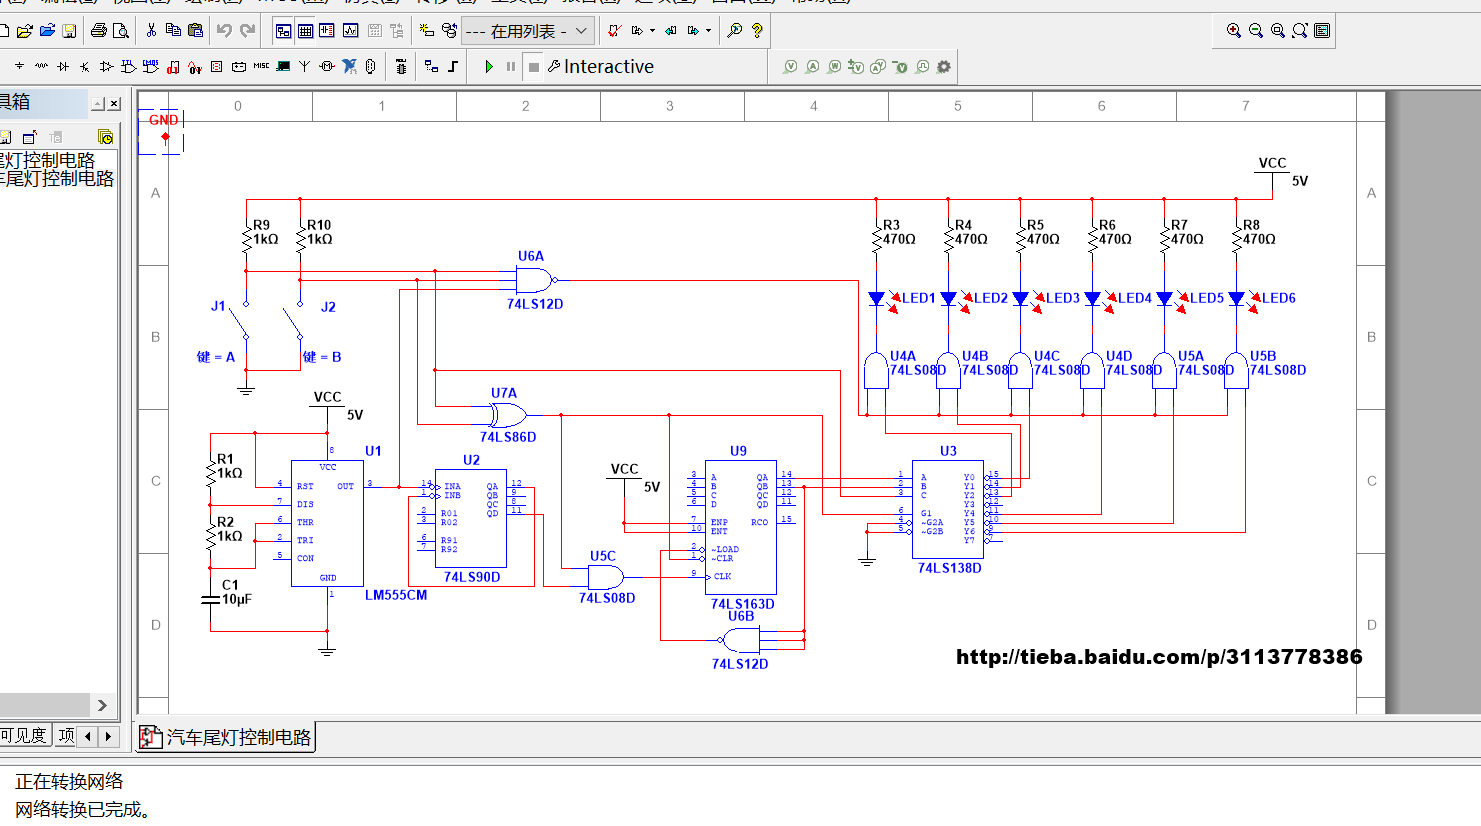The height and width of the screenshot is (826, 1481).
Task: Open probe settings gear icon
Action: [943, 67]
